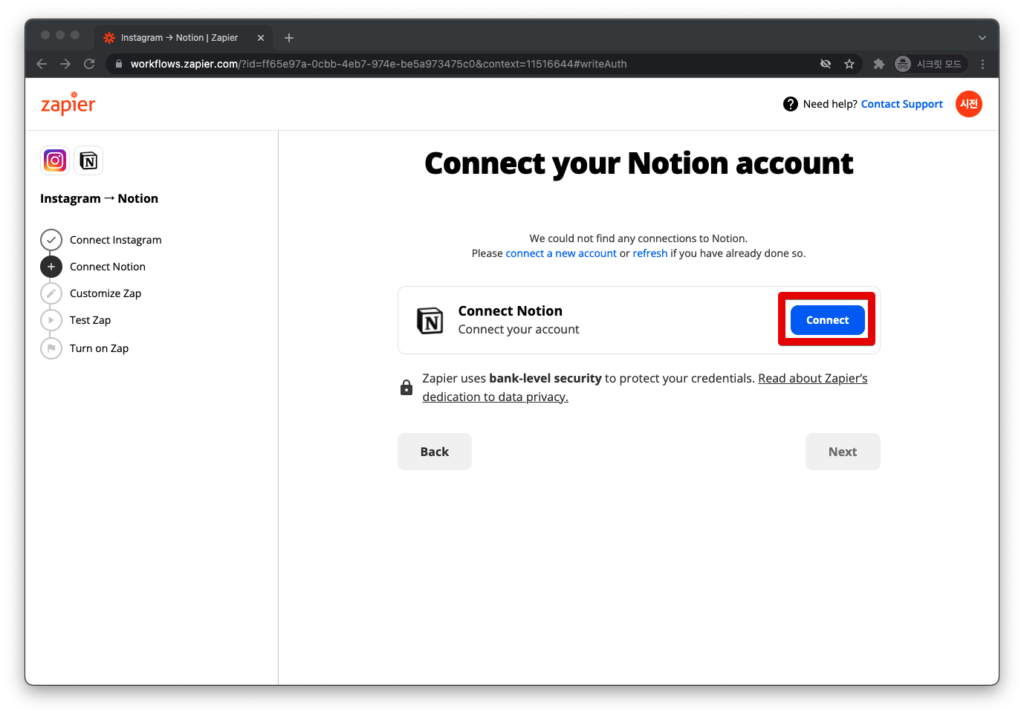The width and height of the screenshot is (1024, 716).
Task: Bookmark the page with the star icon
Action: point(849,64)
